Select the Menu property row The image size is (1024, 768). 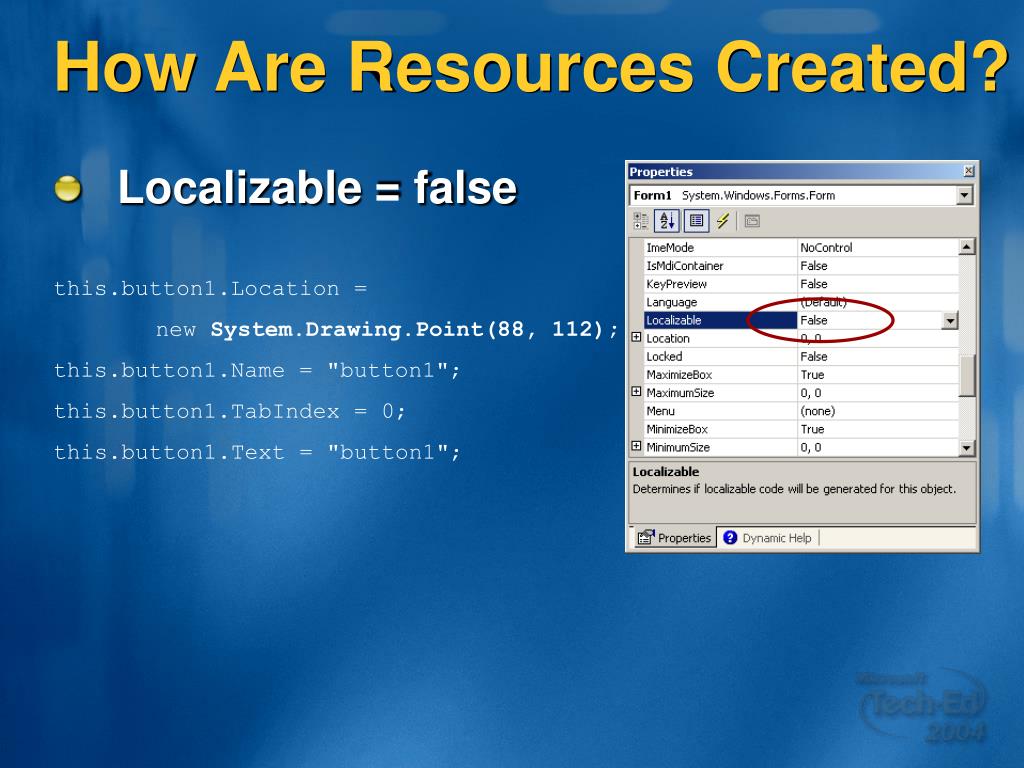(801, 411)
